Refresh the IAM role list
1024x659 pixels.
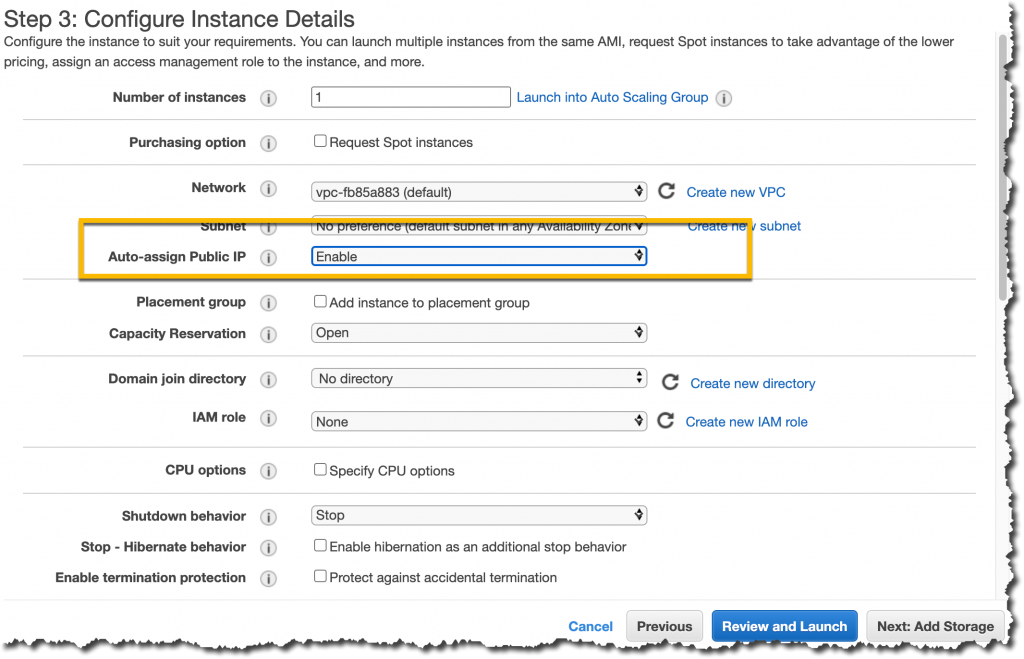click(666, 420)
